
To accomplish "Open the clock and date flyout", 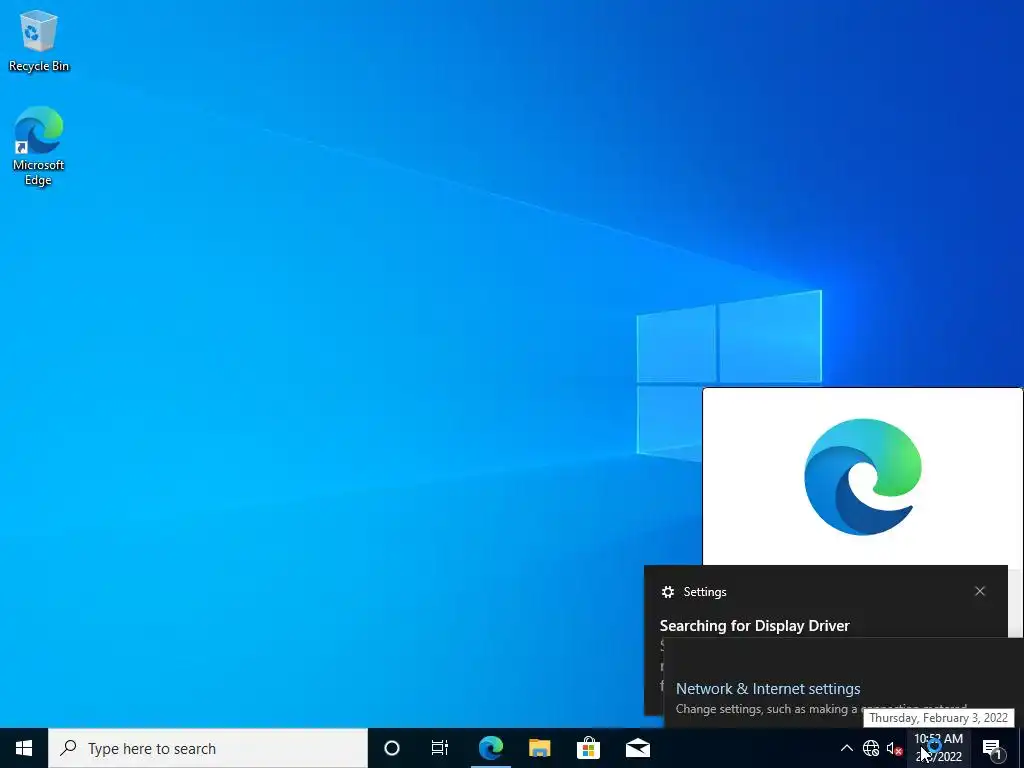I will tap(939, 748).
